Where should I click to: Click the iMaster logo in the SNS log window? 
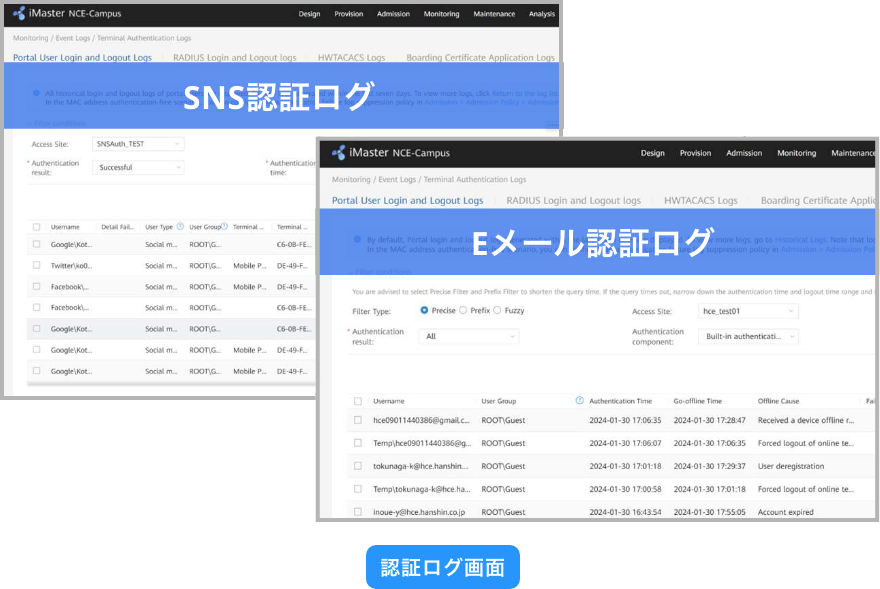(x=19, y=13)
